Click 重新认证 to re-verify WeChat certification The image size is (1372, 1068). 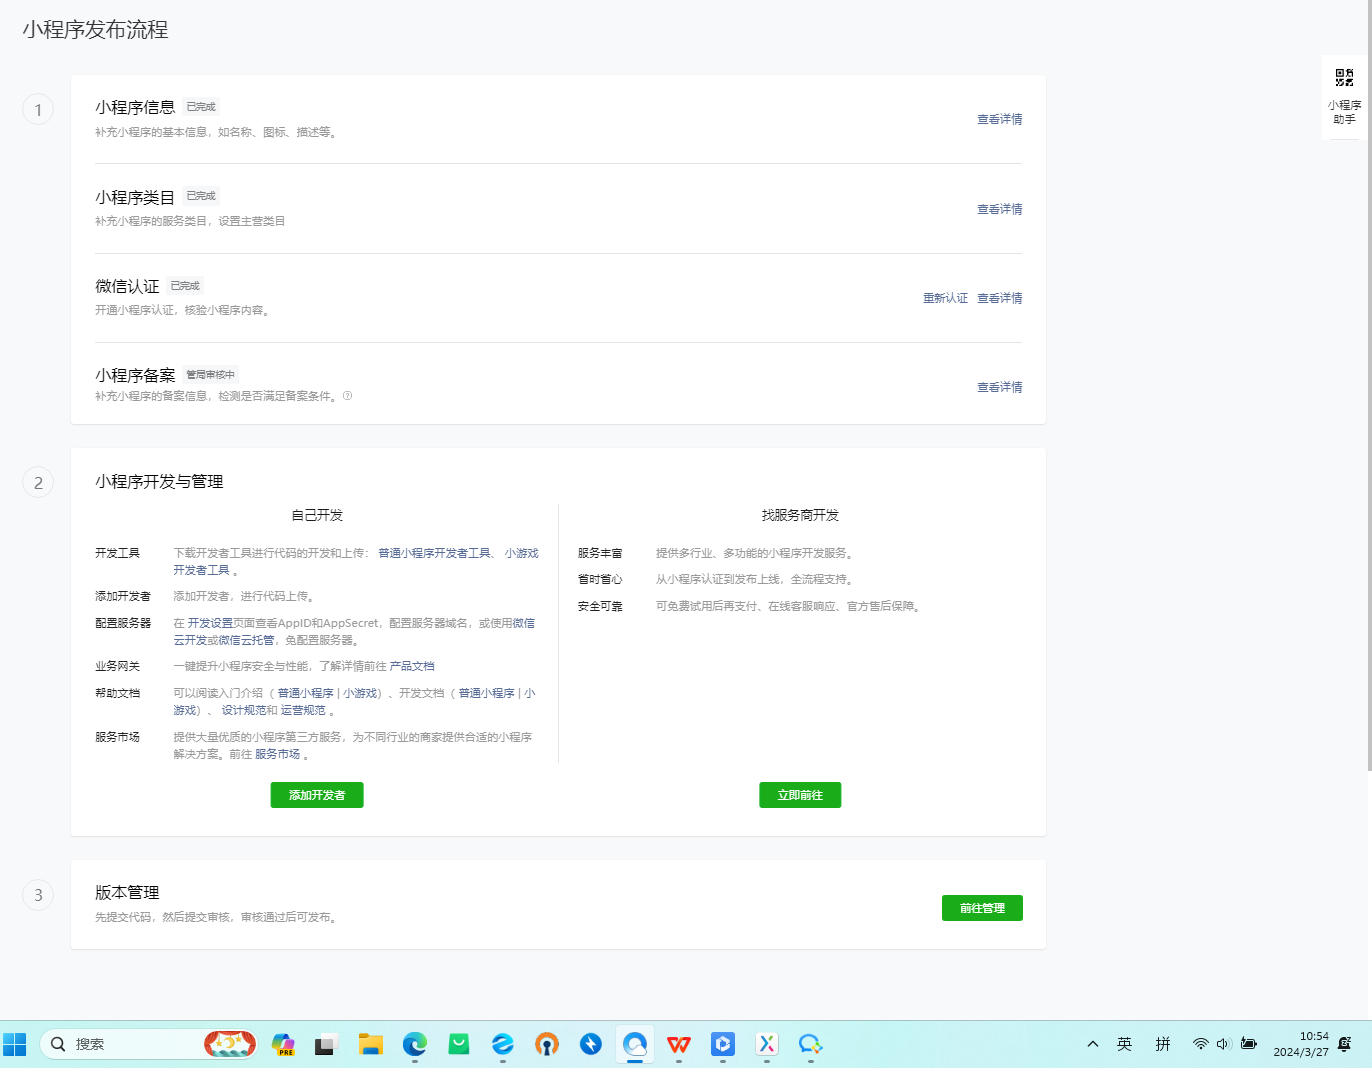point(945,298)
